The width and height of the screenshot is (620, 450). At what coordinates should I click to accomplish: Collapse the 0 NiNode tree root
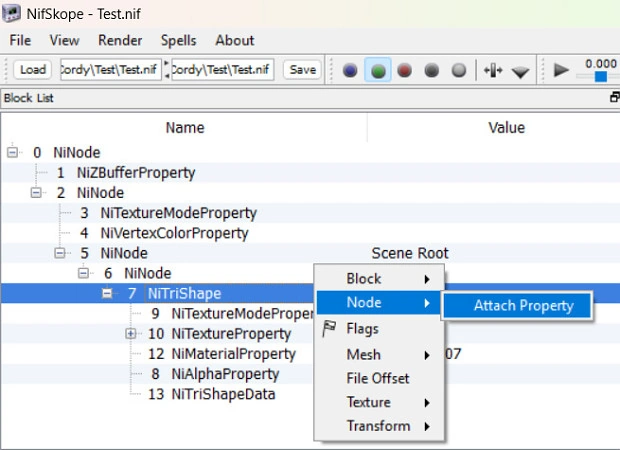12,152
